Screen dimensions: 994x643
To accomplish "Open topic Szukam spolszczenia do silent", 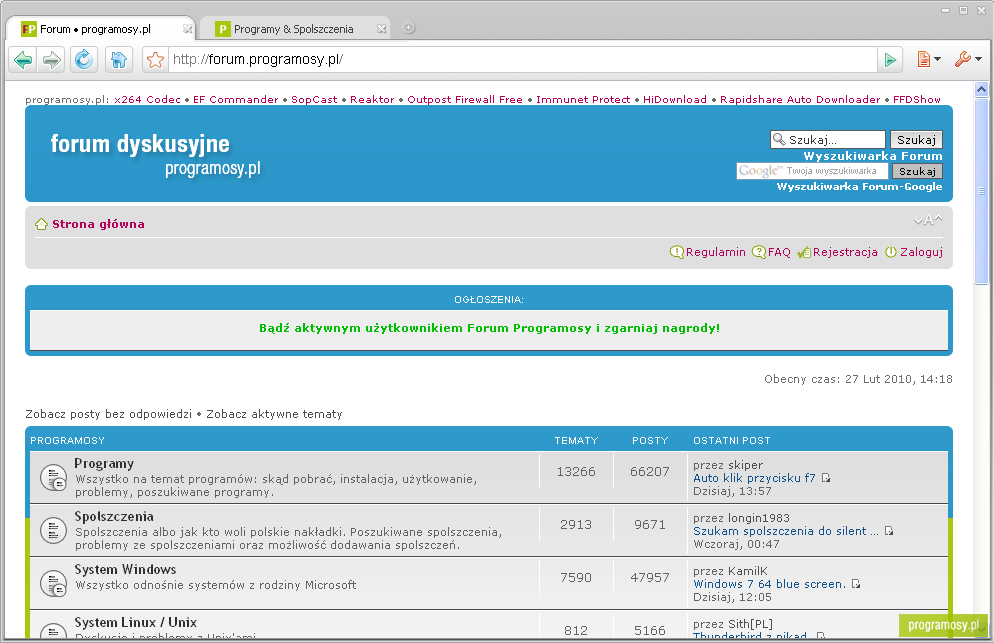I will coord(786,531).
